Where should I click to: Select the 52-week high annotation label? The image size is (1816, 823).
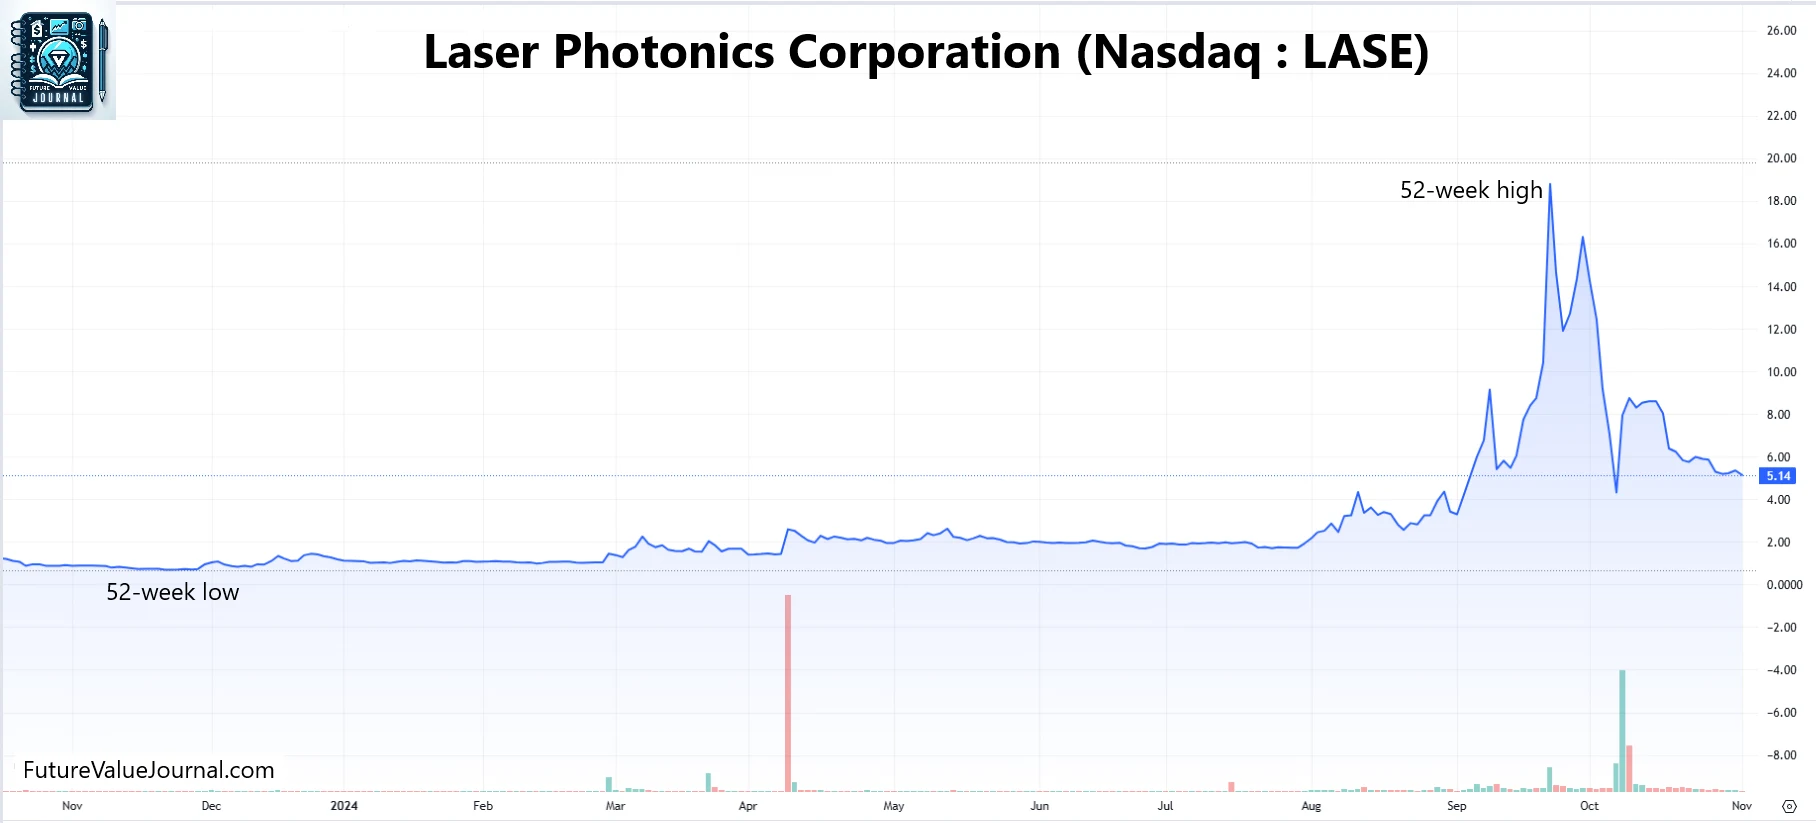[1470, 190]
